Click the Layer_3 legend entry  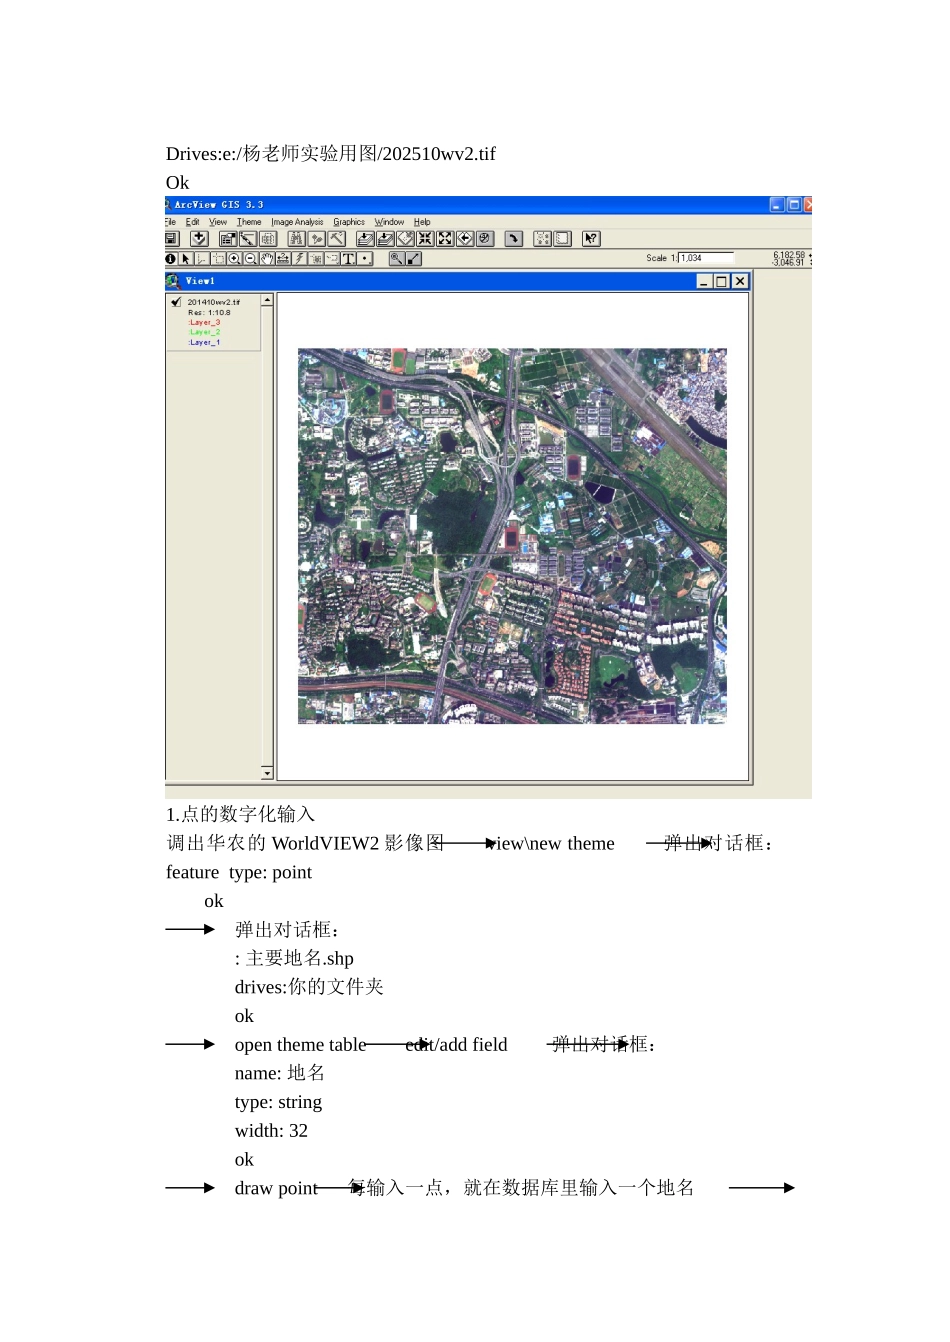[x=204, y=322]
